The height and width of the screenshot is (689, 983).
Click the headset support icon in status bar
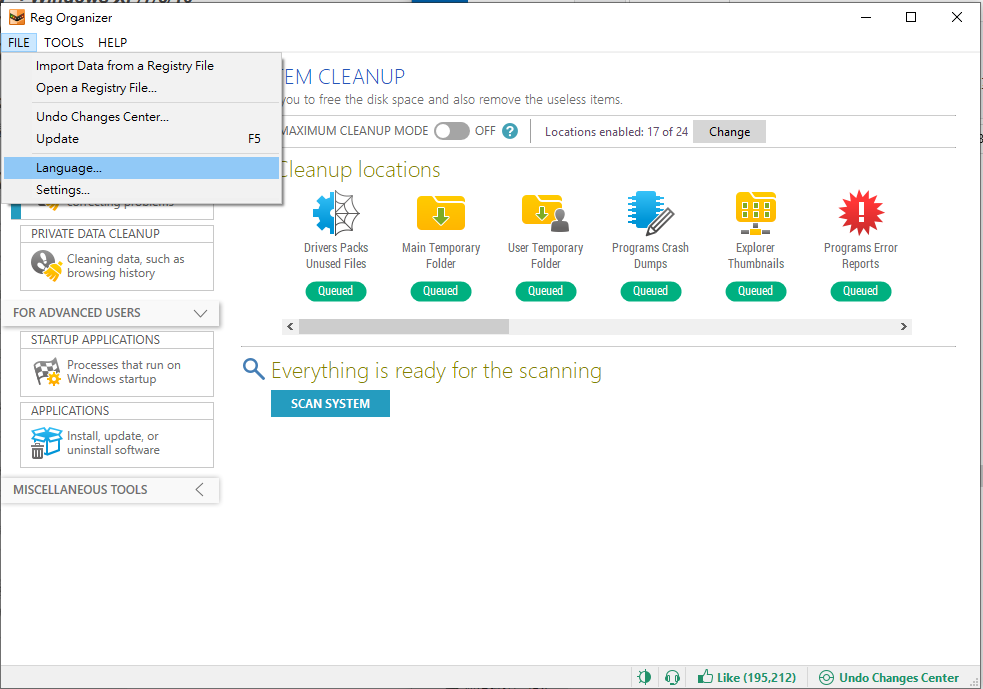click(x=673, y=677)
